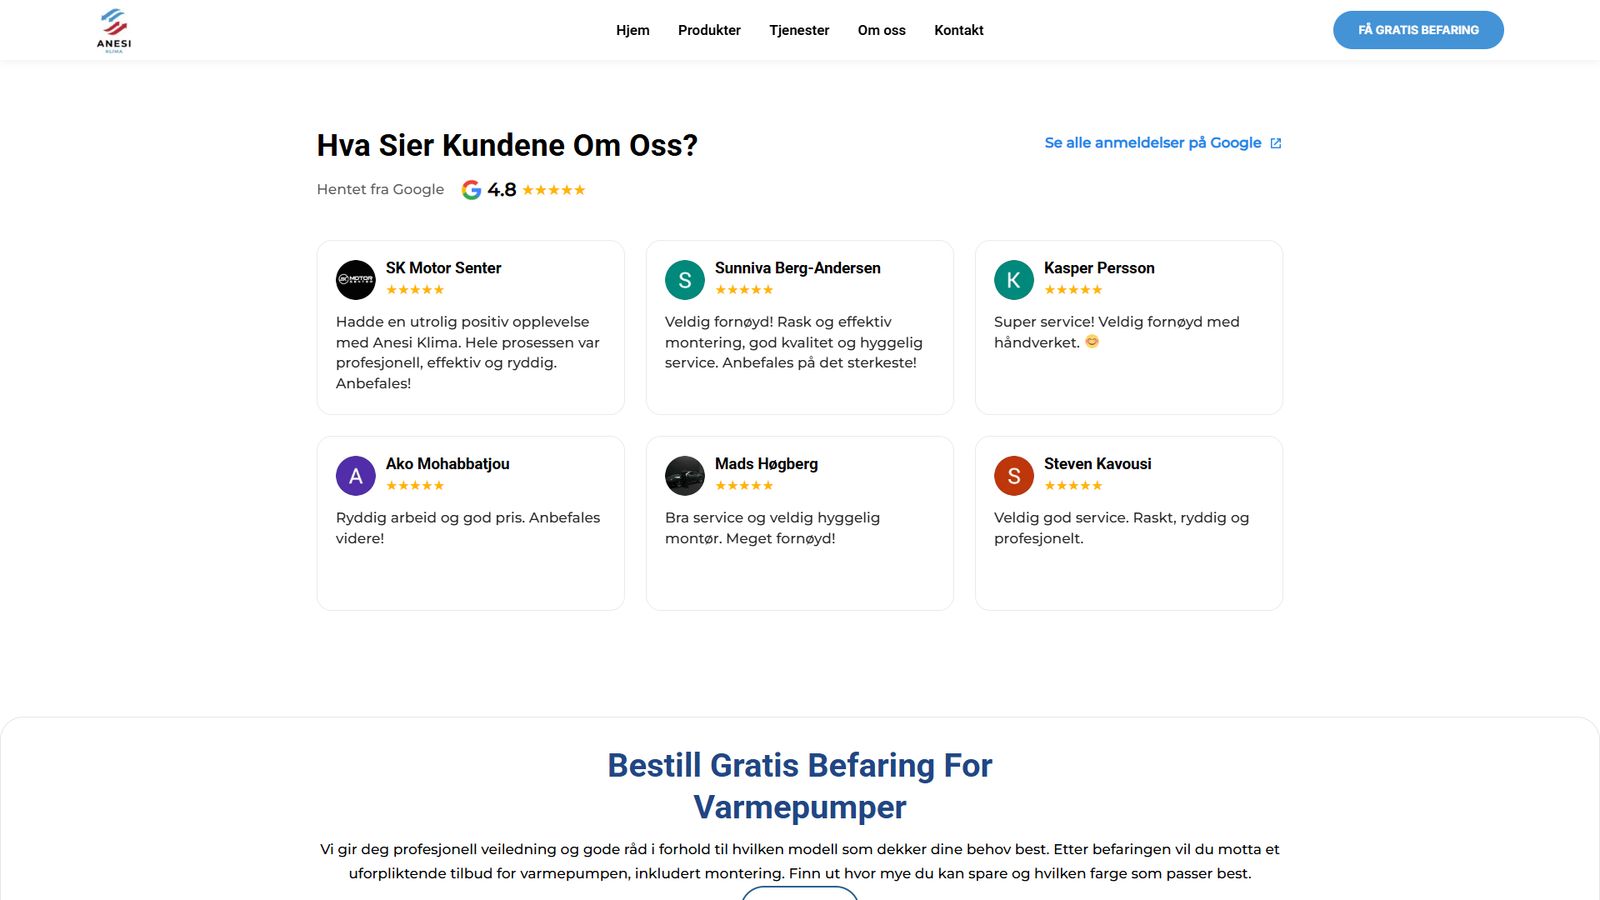Click Ako Mohabbatjou's purple avatar

[x=355, y=476]
